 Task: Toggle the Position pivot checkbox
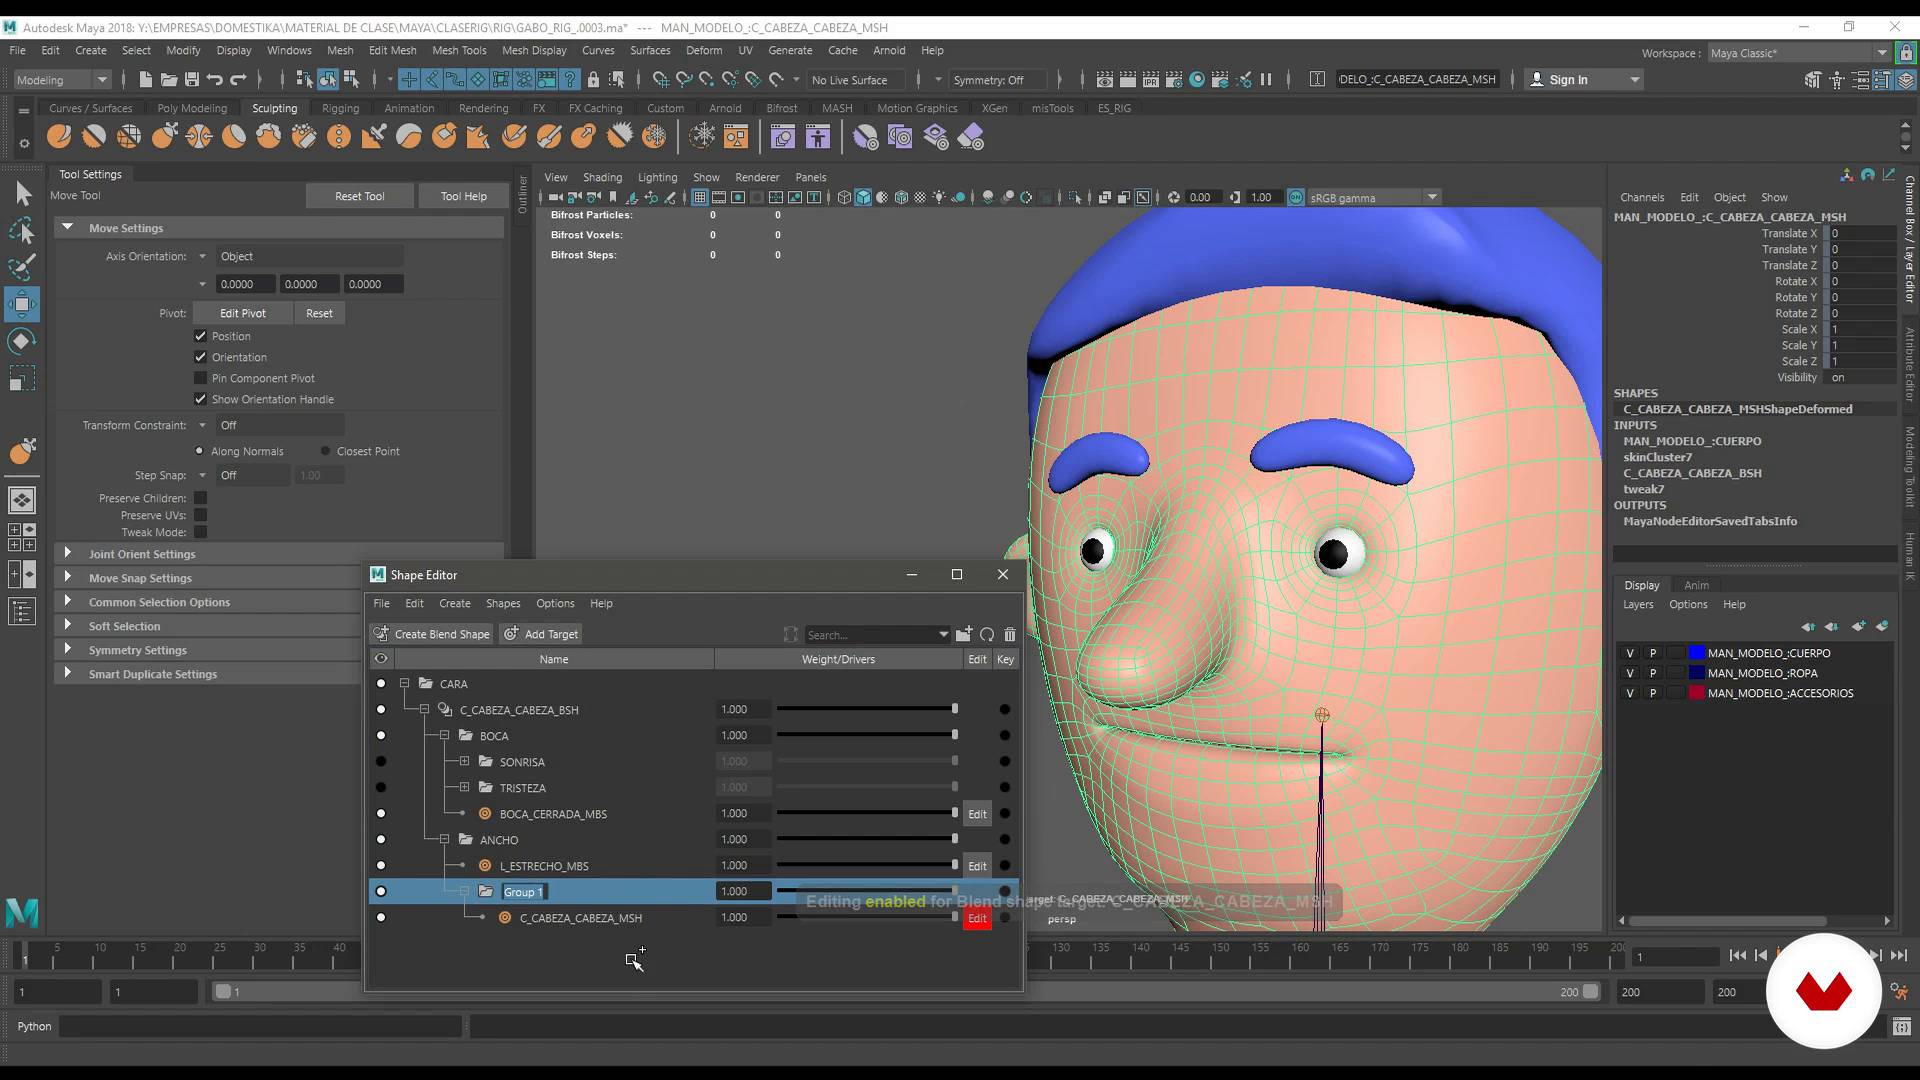pyautogui.click(x=200, y=336)
